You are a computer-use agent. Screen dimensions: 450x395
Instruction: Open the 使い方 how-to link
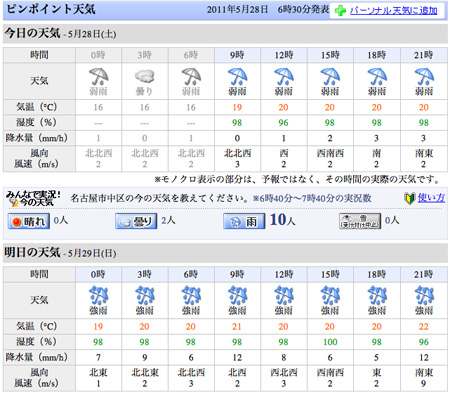pyautogui.click(x=431, y=198)
